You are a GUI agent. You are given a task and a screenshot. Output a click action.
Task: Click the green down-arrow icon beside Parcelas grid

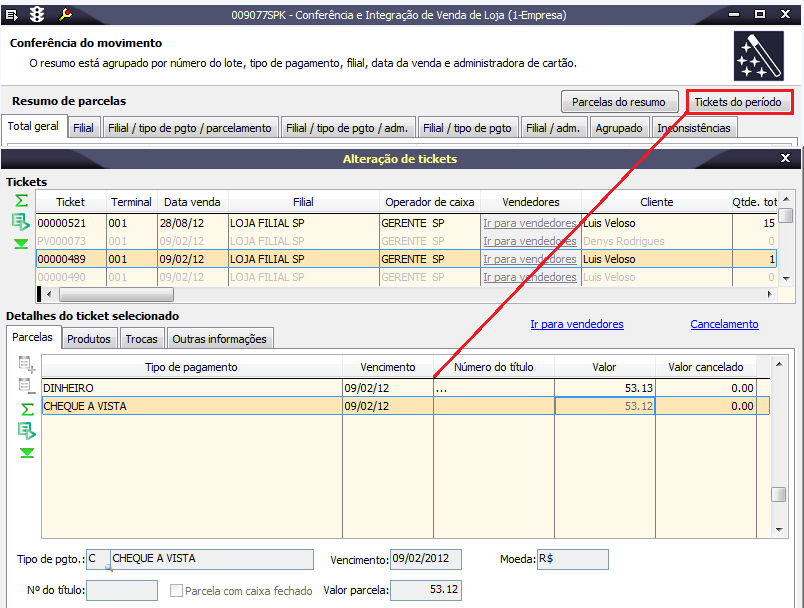[x=27, y=453]
